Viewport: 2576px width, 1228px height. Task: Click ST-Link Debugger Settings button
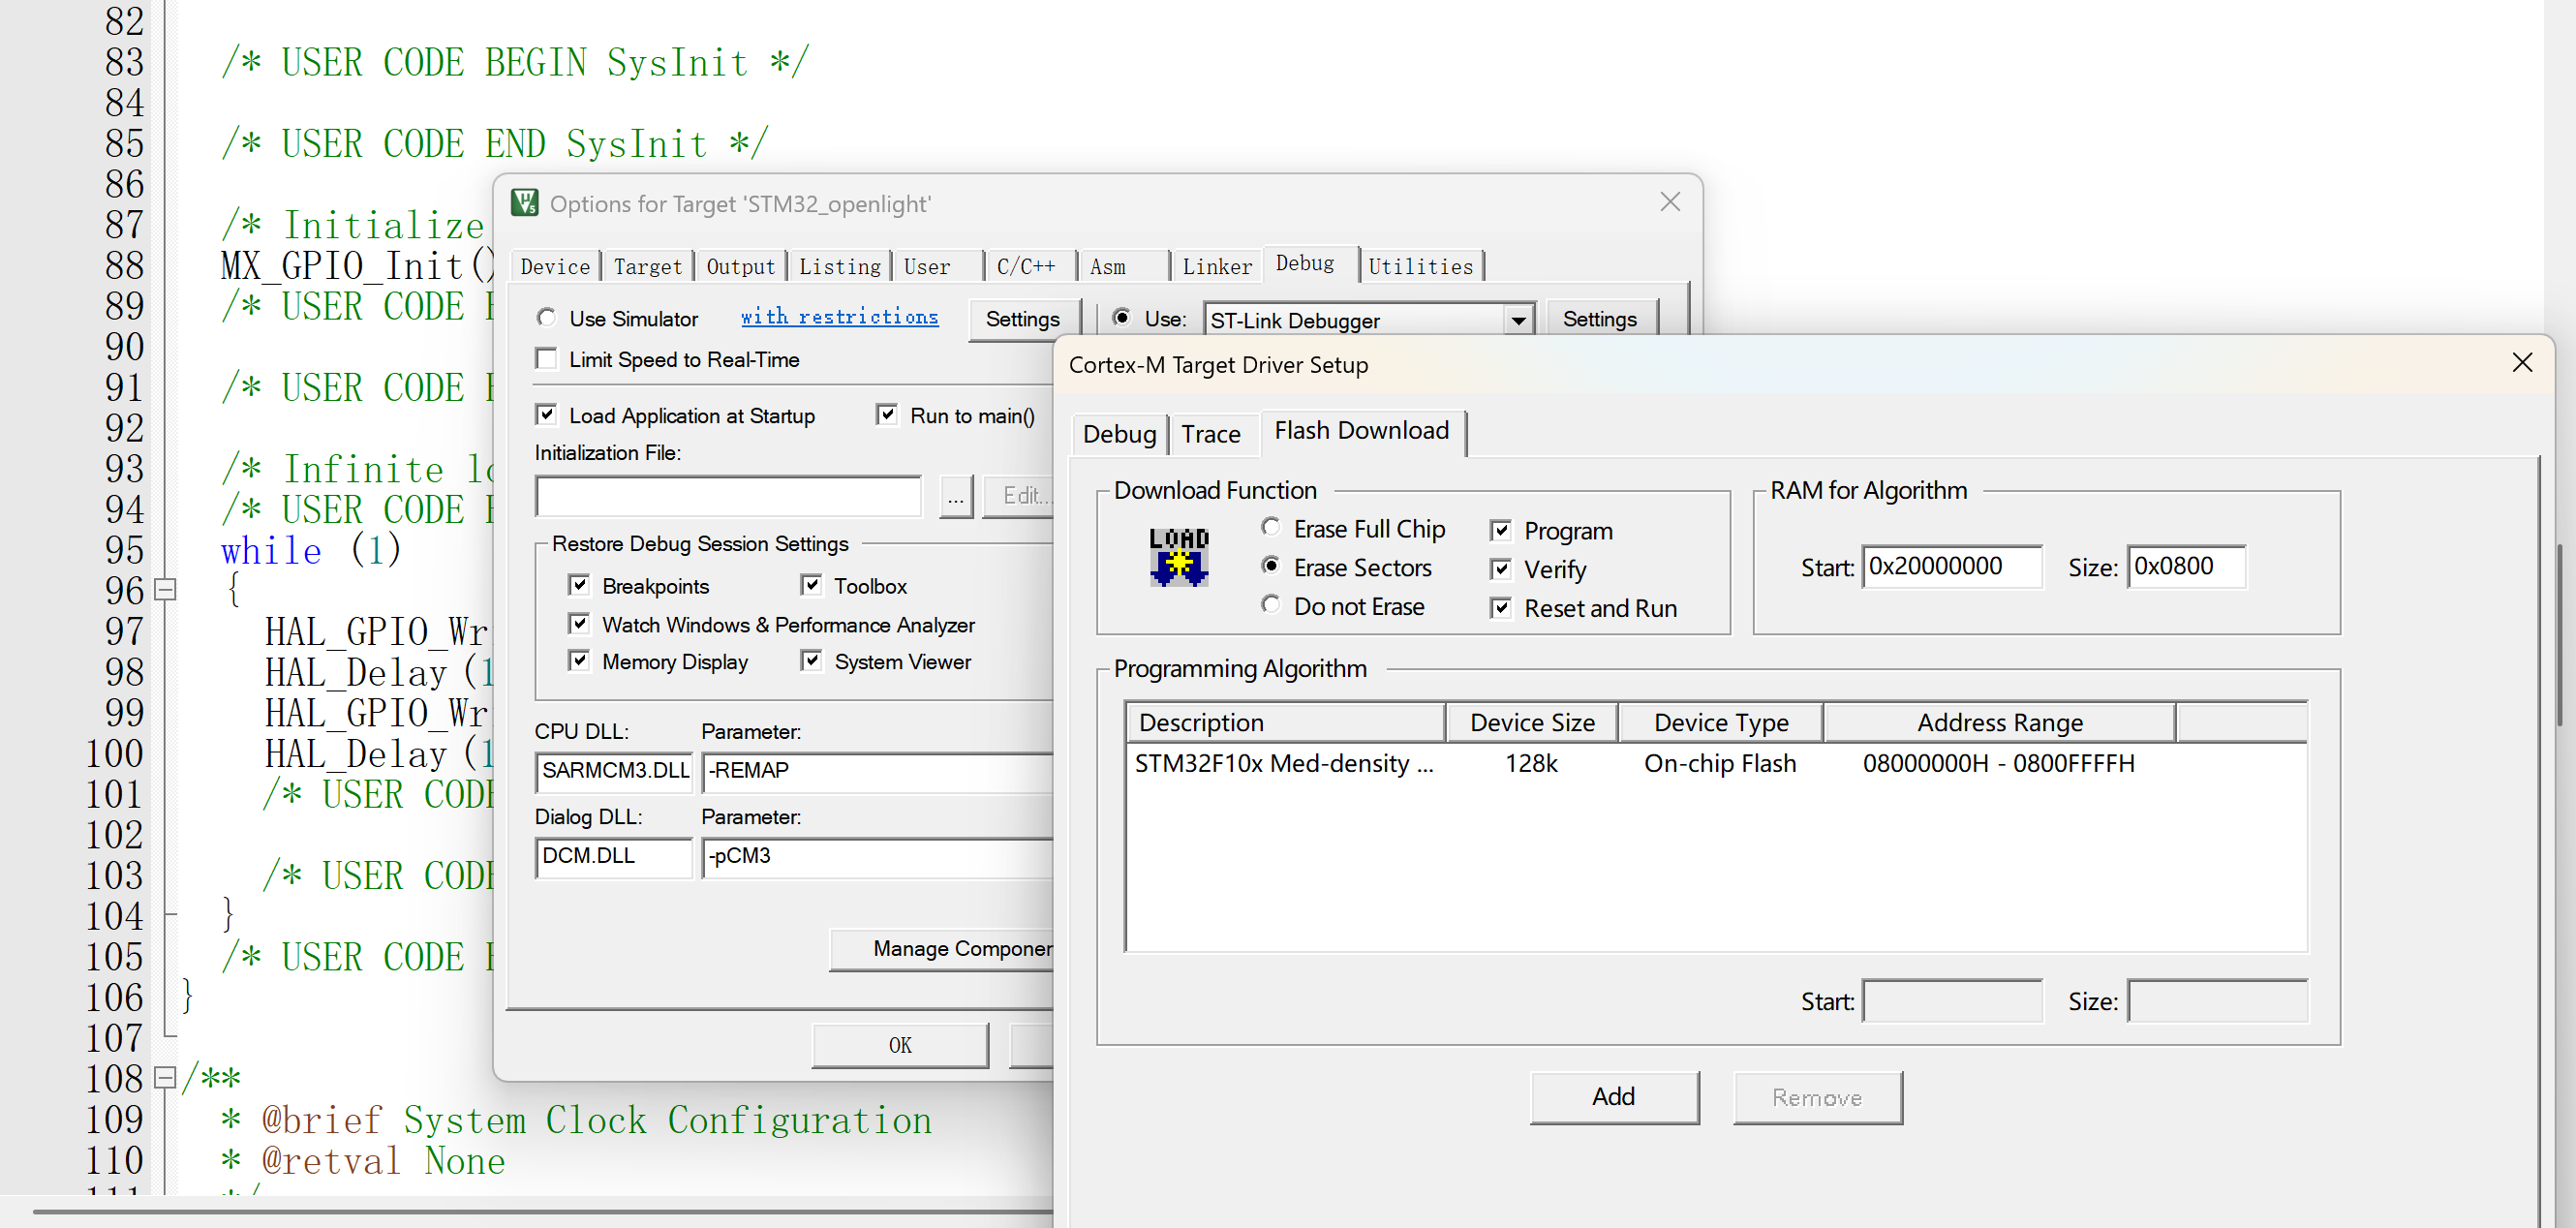coord(1600,319)
